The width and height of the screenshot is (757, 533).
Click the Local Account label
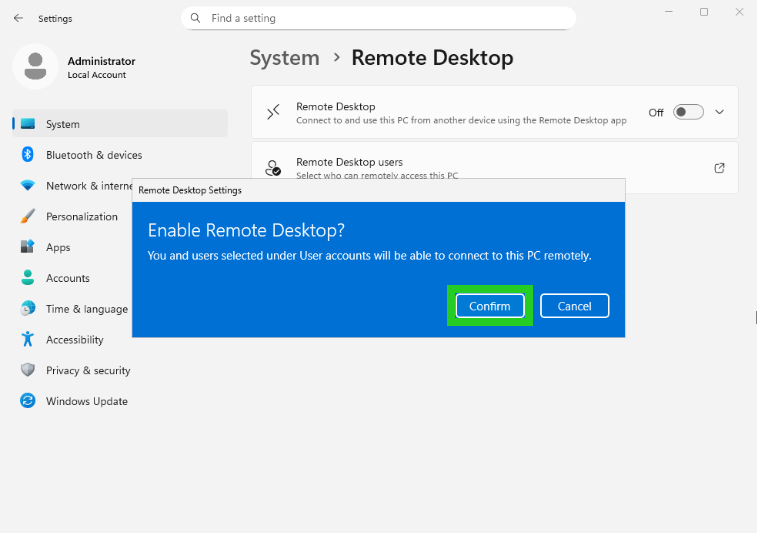point(97,75)
